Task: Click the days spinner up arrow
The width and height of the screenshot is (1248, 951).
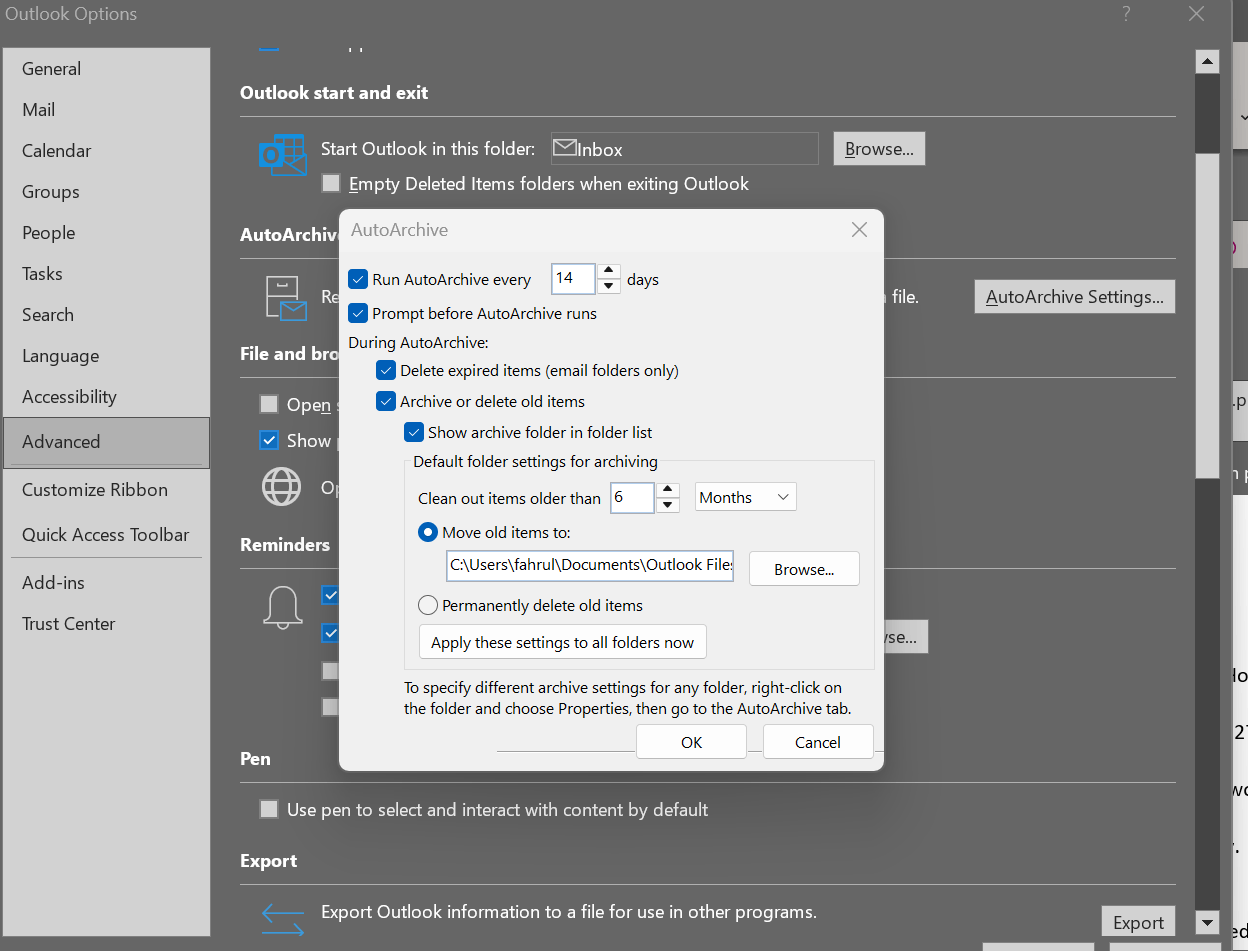Action: [609, 272]
